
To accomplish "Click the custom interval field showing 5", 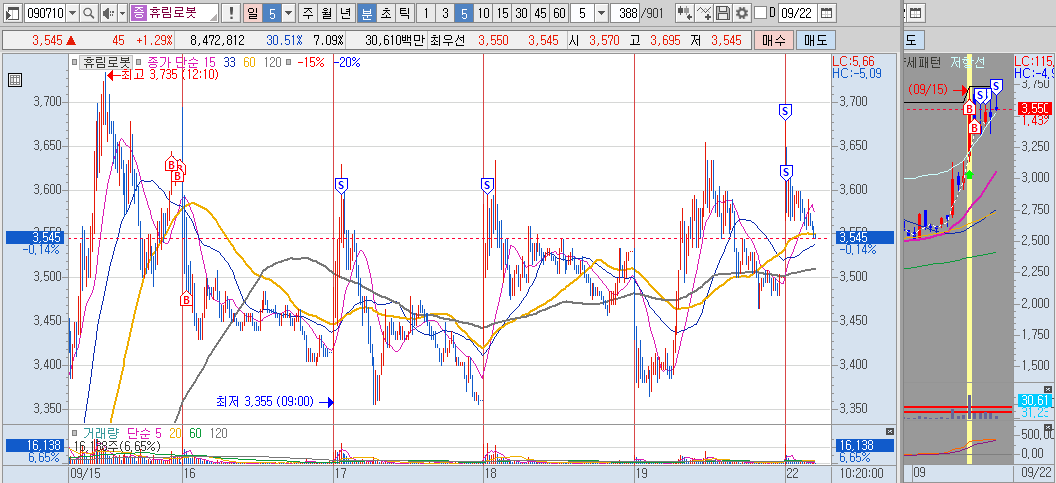I will click(583, 13).
